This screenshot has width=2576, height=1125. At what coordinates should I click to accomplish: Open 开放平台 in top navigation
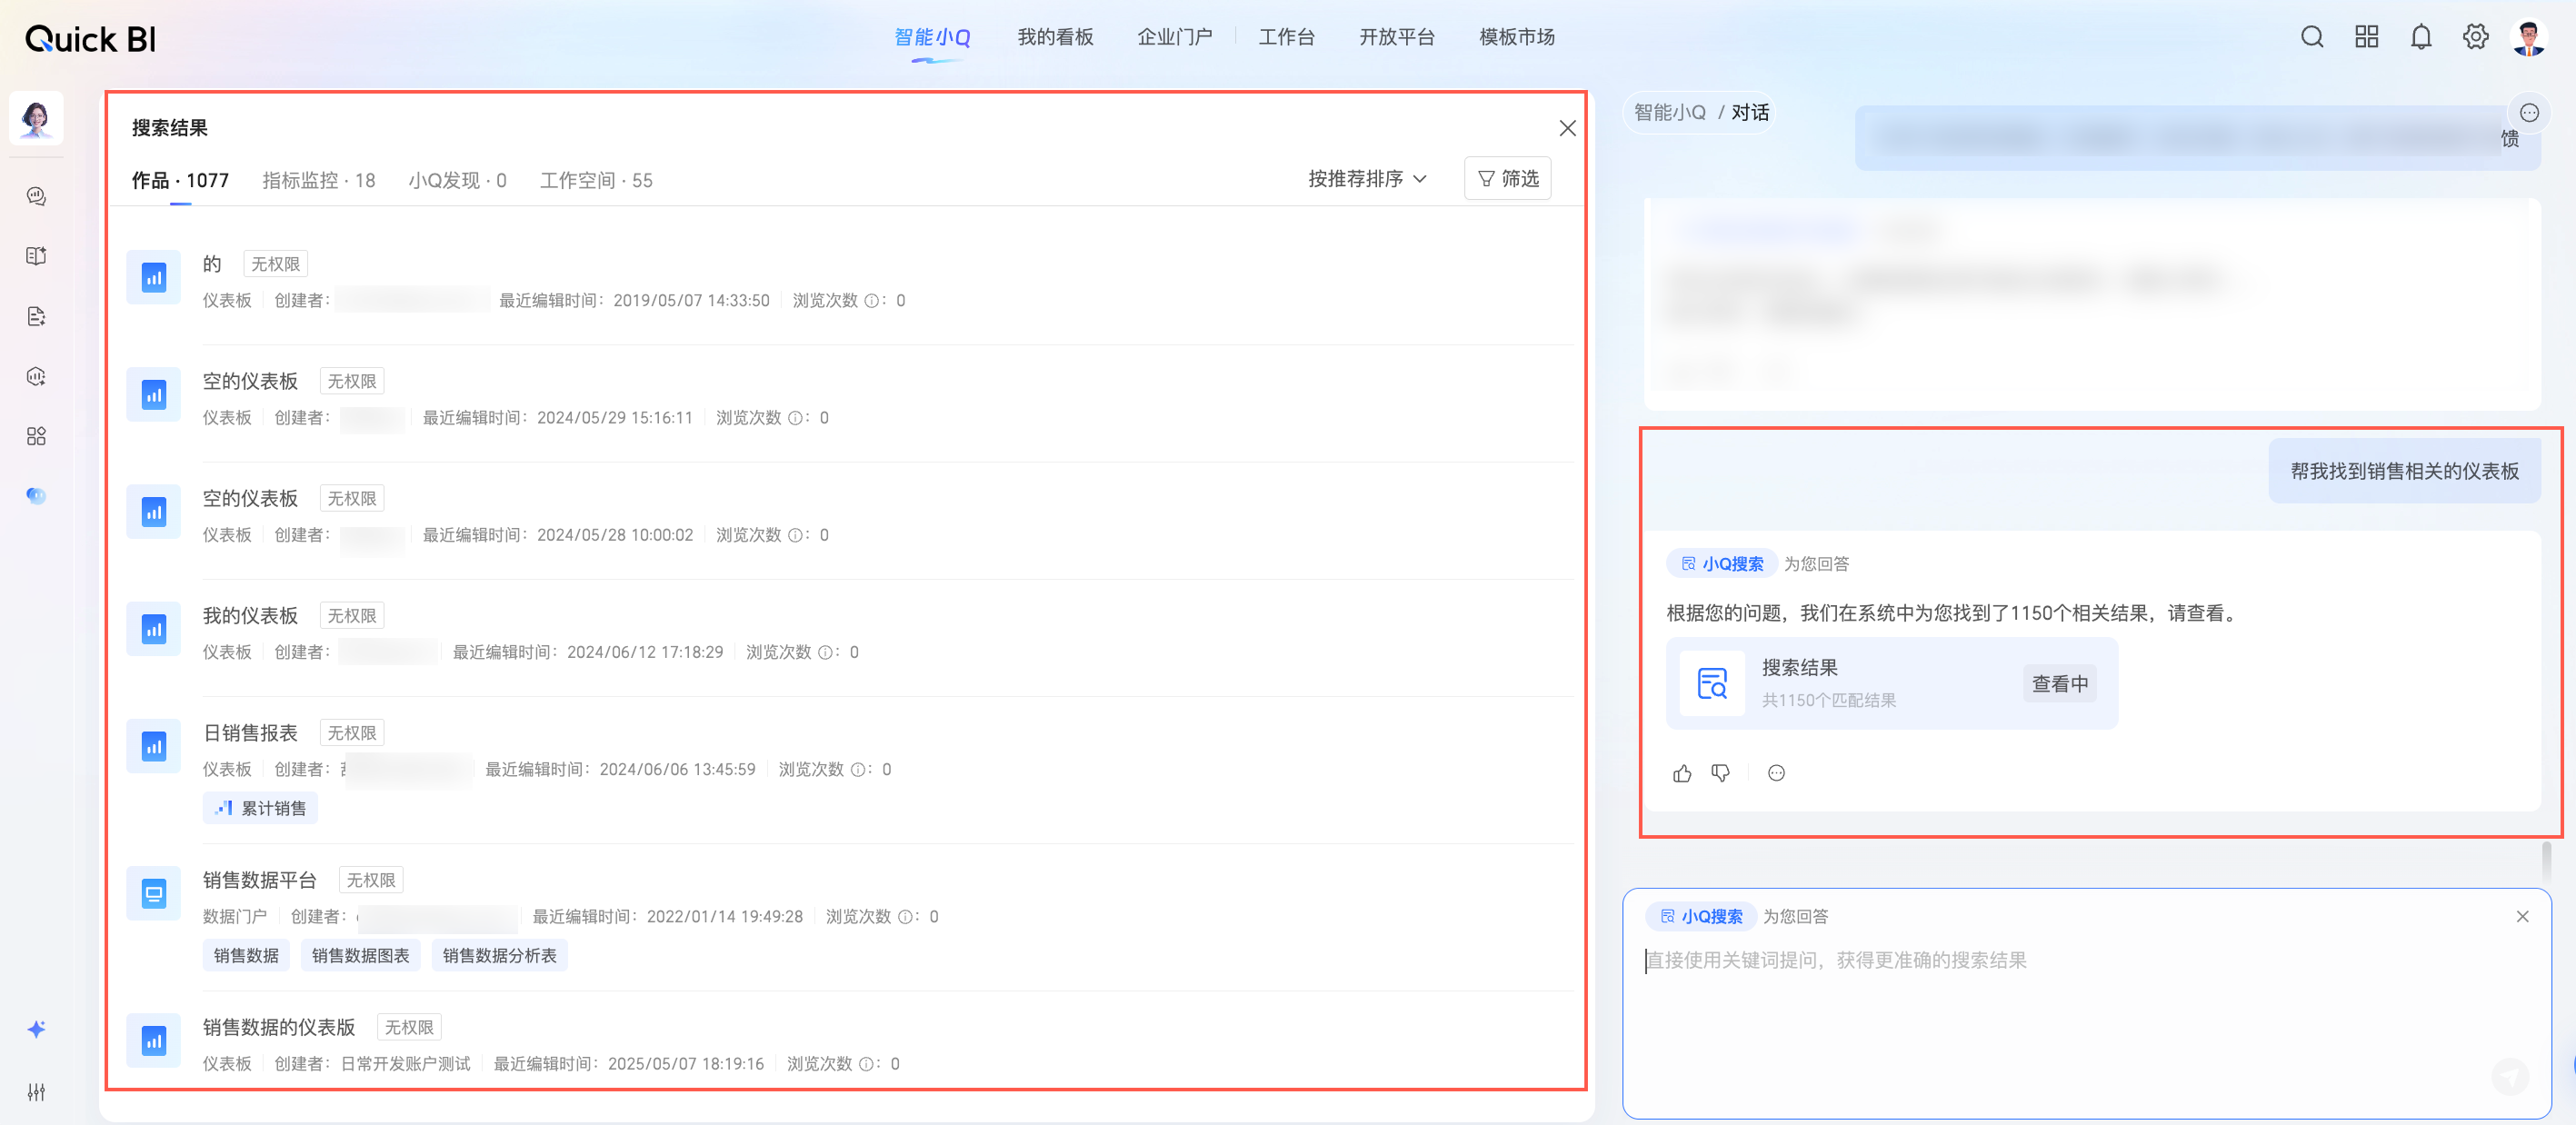pyautogui.click(x=1396, y=37)
